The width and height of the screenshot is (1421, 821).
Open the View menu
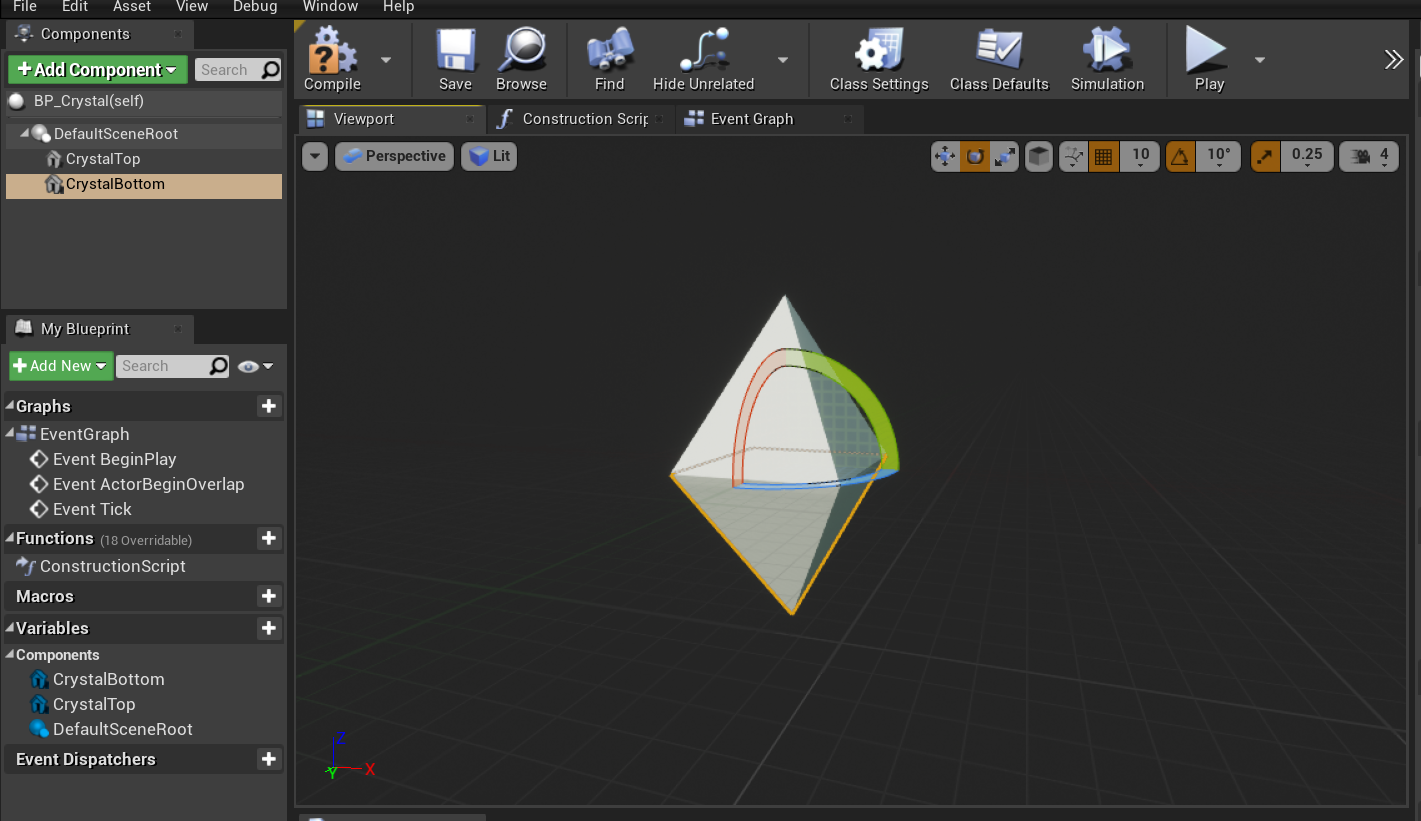[x=192, y=7]
